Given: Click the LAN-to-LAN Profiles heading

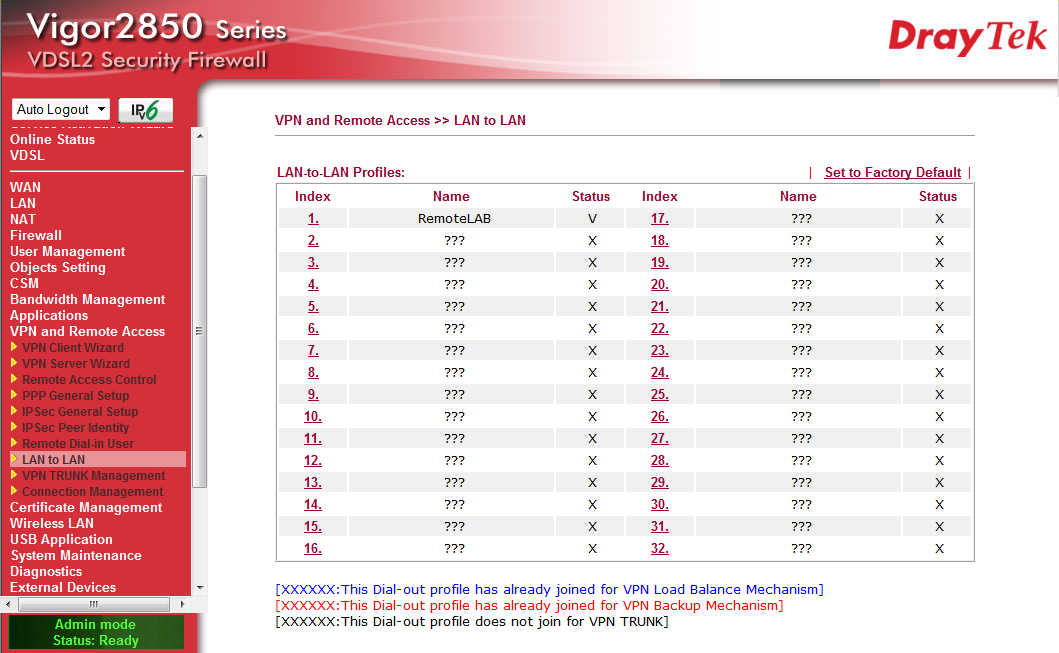Looking at the screenshot, I should [x=340, y=172].
